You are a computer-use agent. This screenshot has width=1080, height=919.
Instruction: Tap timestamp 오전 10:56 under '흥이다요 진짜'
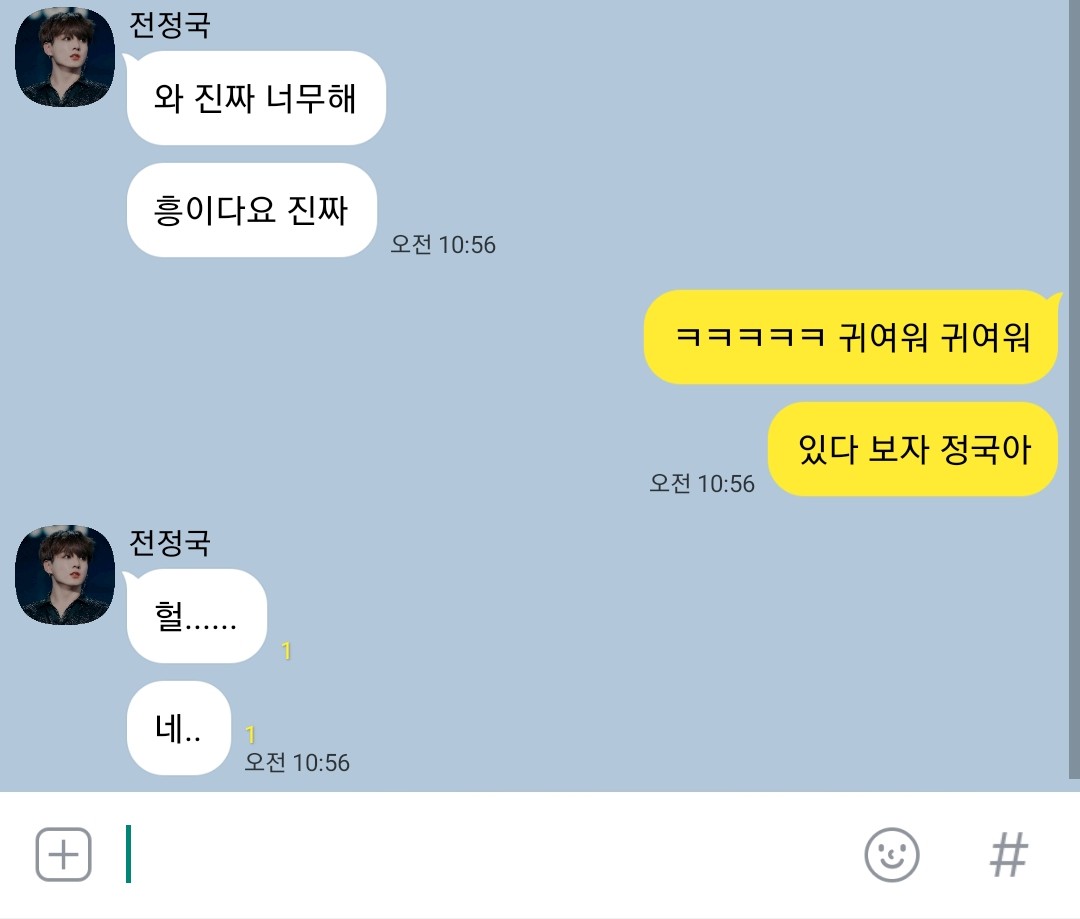coord(443,245)
